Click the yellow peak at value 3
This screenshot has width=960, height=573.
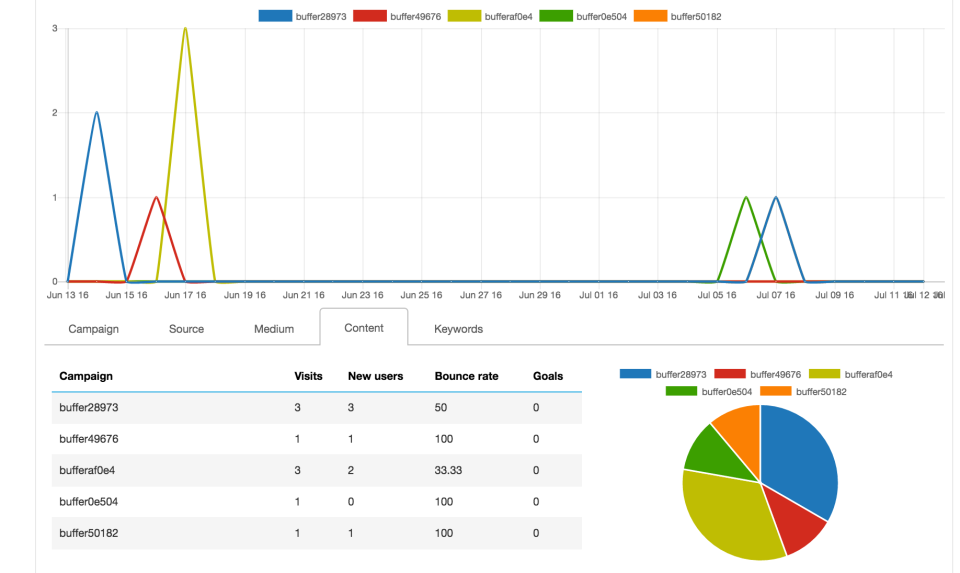point(186,29)
